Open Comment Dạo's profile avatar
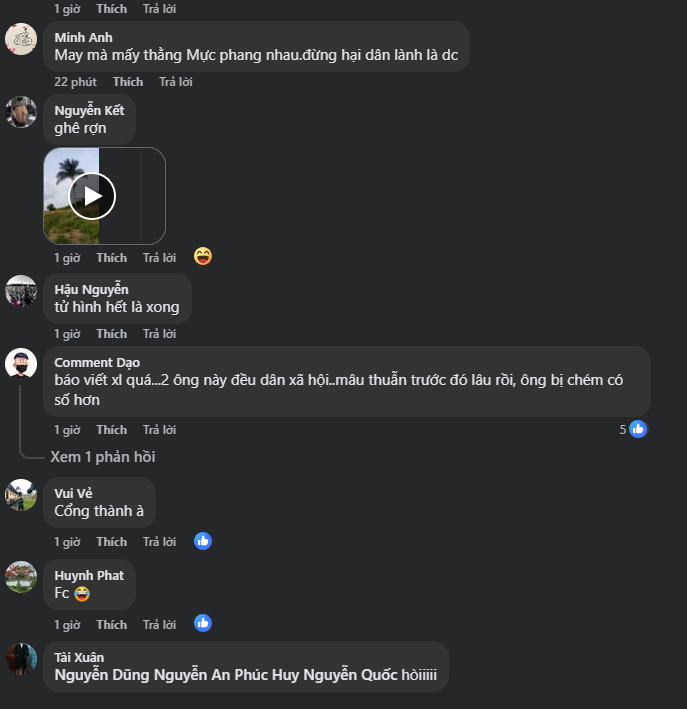The height and width of the screenshot is (709, 687). coord(21,363)
